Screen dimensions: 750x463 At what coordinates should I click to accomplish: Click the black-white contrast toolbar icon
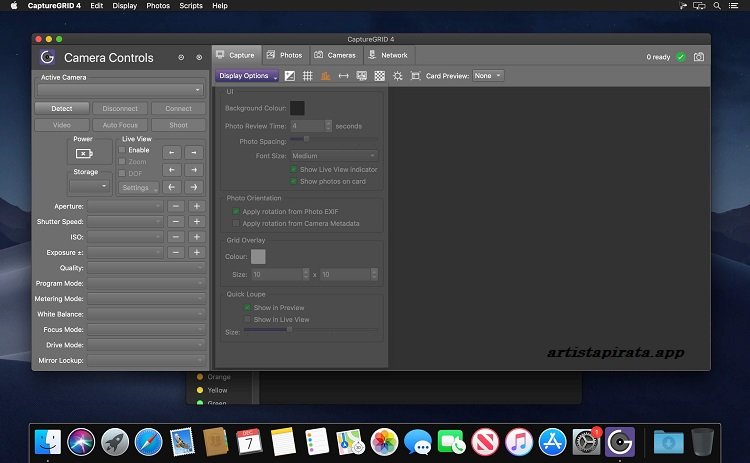pos(290,76)
